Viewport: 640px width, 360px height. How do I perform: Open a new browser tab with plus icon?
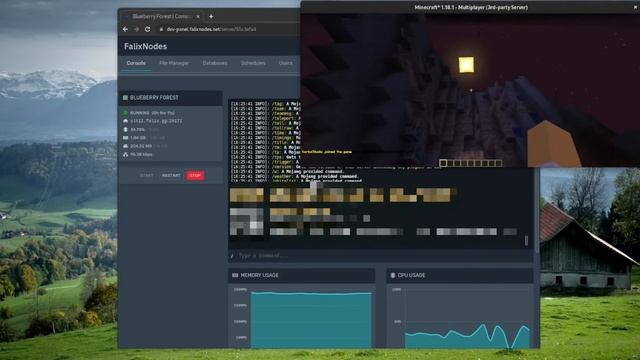point(211,16)
